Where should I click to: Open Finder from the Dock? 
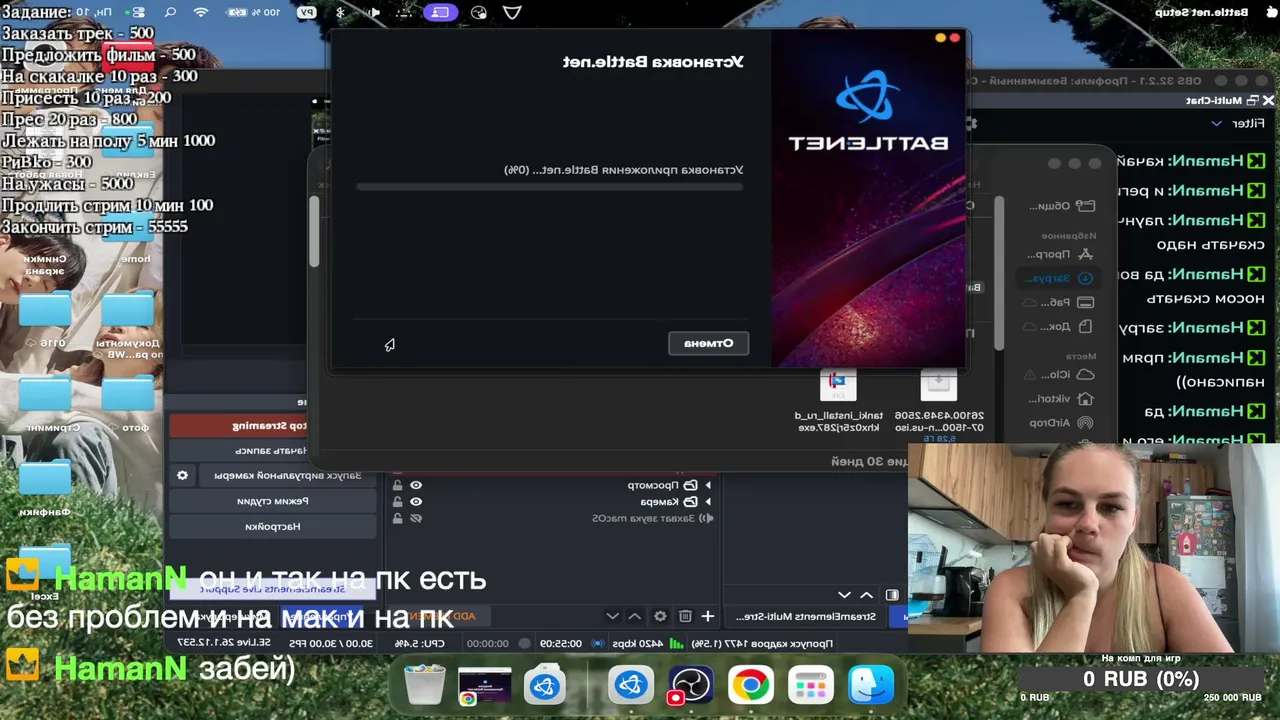click(x=871, y=686)
